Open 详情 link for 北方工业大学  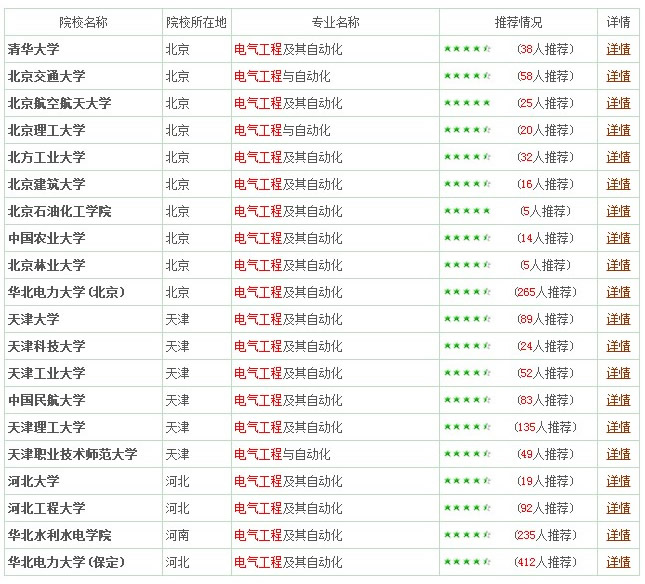(x=618, y=157)
